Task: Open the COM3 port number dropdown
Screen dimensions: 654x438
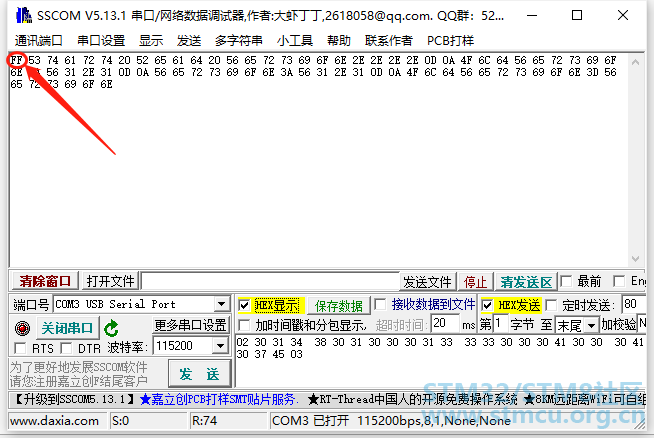Action: (222, 304)
